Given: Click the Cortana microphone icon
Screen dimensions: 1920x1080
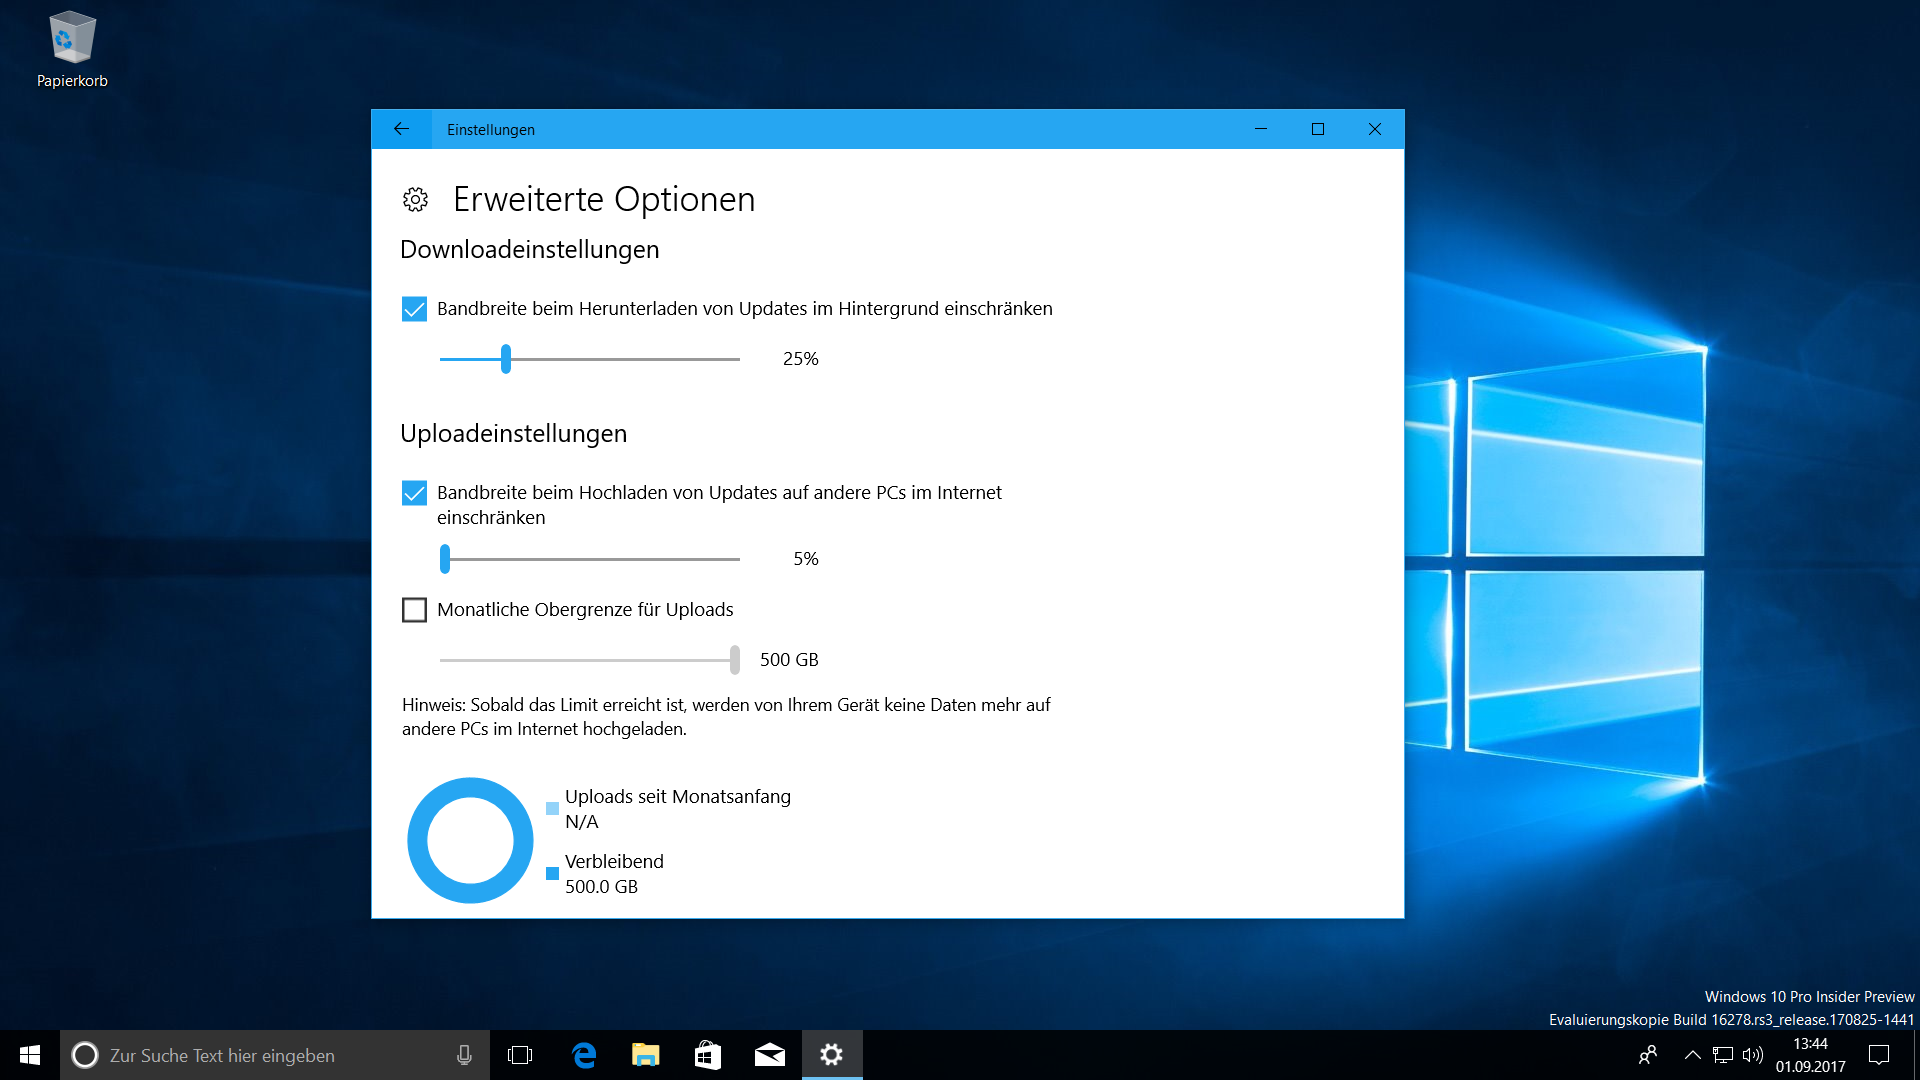Looking at the screenshot, I should pos(464,1055).
